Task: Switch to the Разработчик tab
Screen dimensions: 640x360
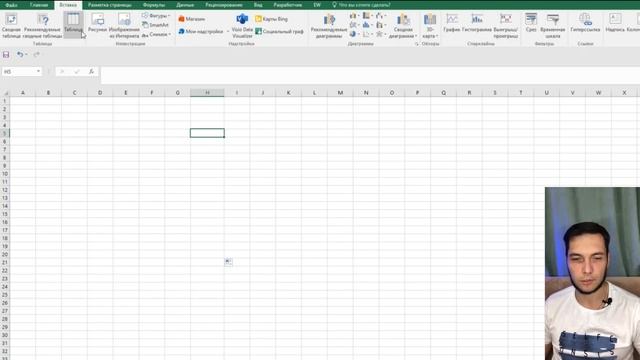Action: [288, 5]
